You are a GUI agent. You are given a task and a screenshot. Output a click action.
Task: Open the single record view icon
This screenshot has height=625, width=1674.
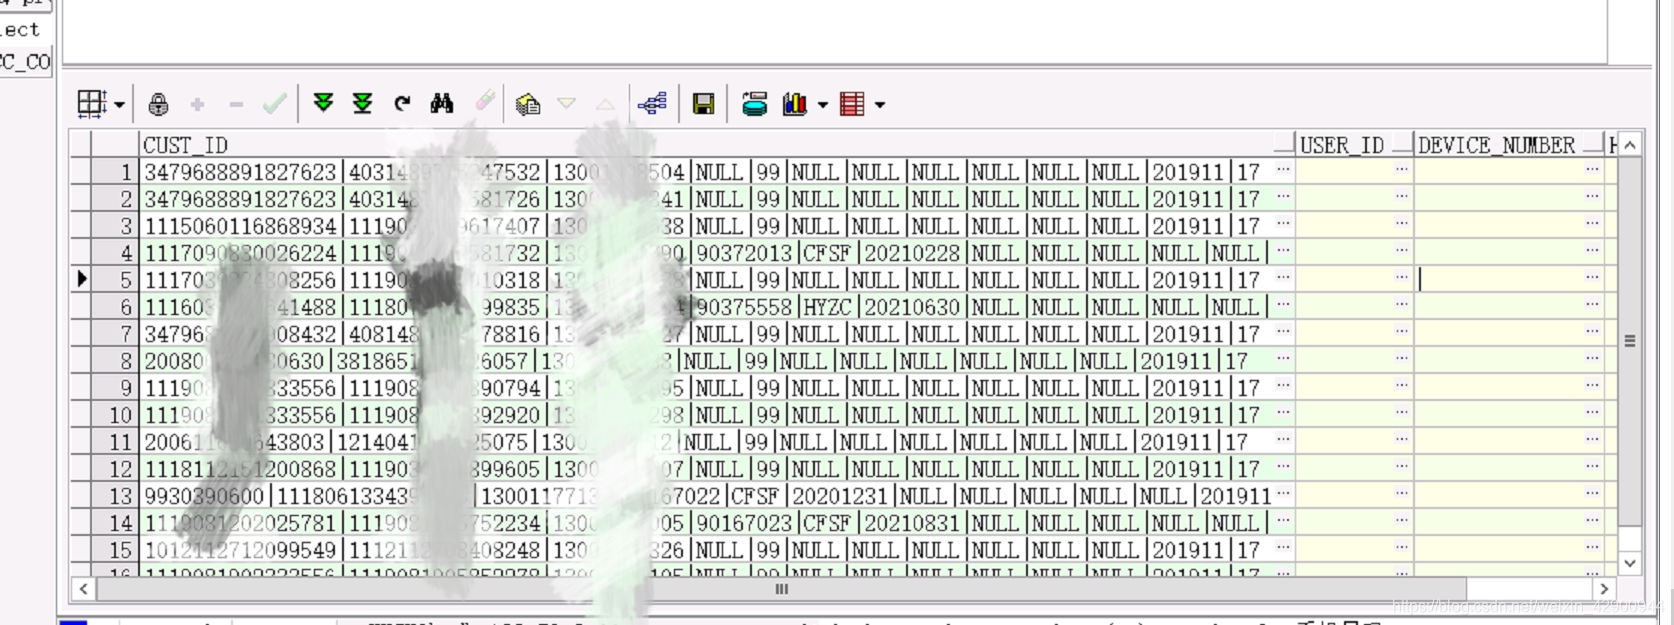[528, 104]
